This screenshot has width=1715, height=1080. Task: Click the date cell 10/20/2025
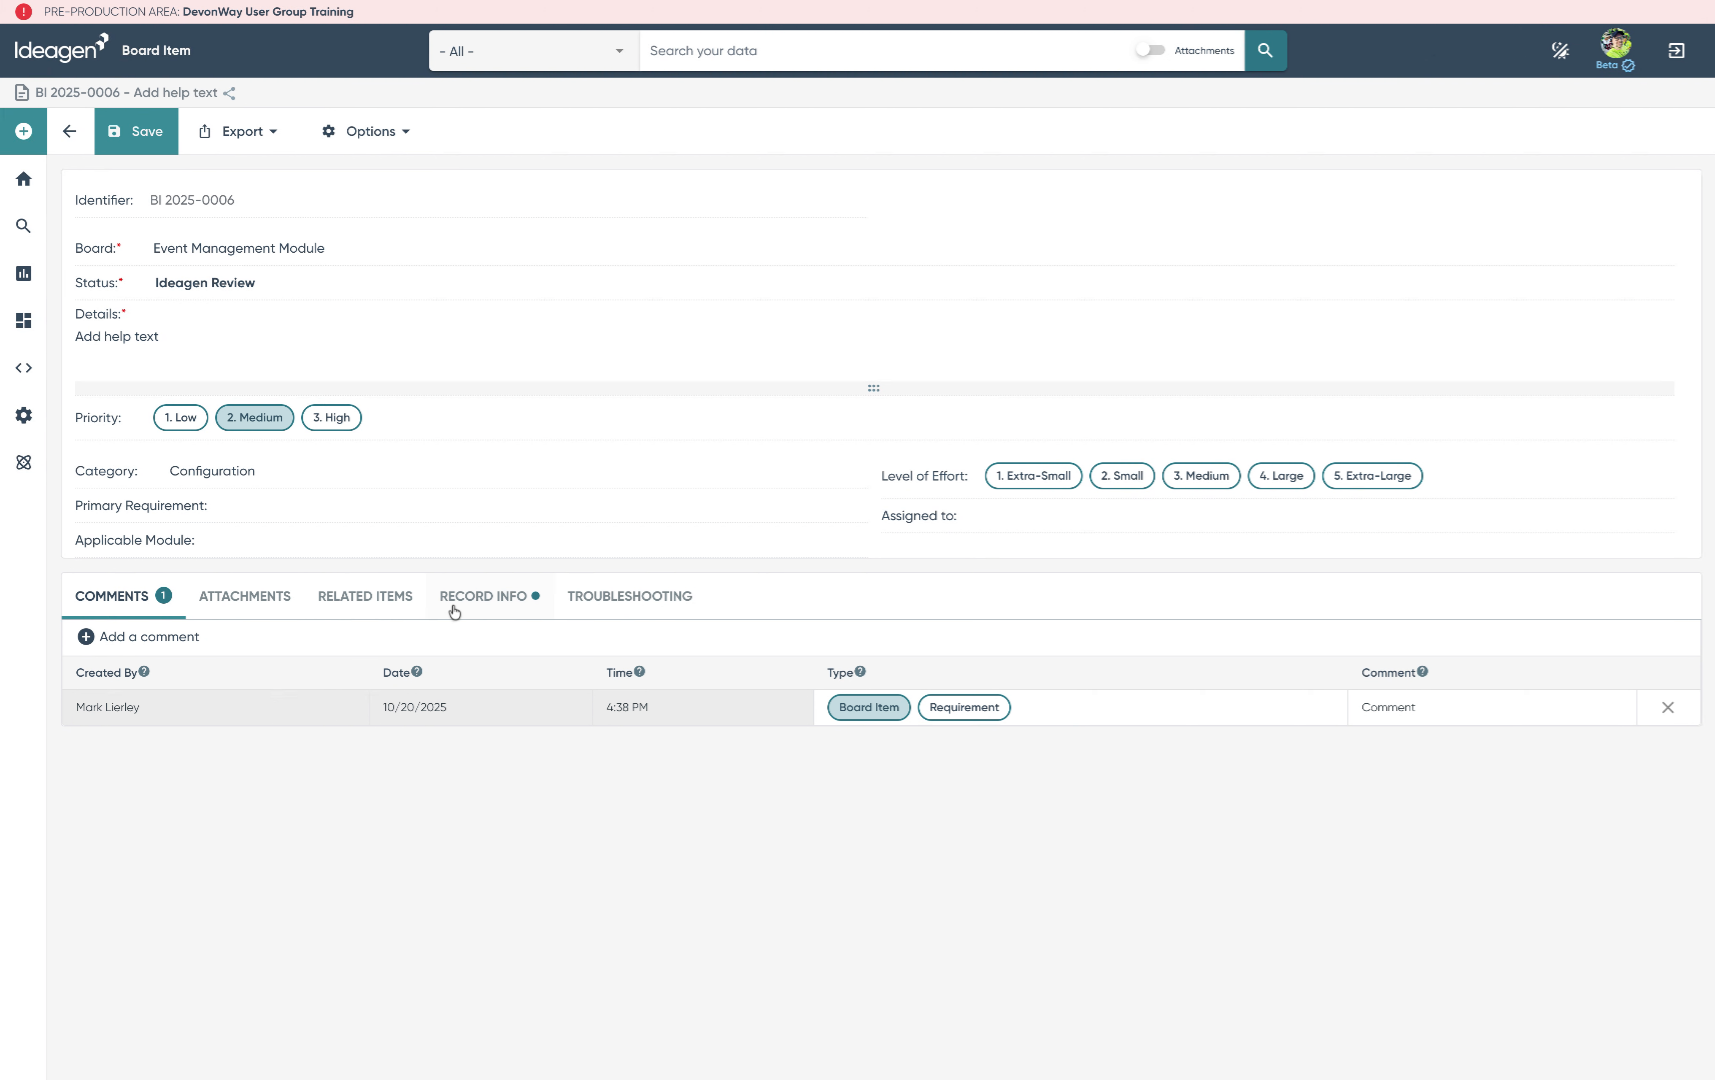click(x=481, y=707)
